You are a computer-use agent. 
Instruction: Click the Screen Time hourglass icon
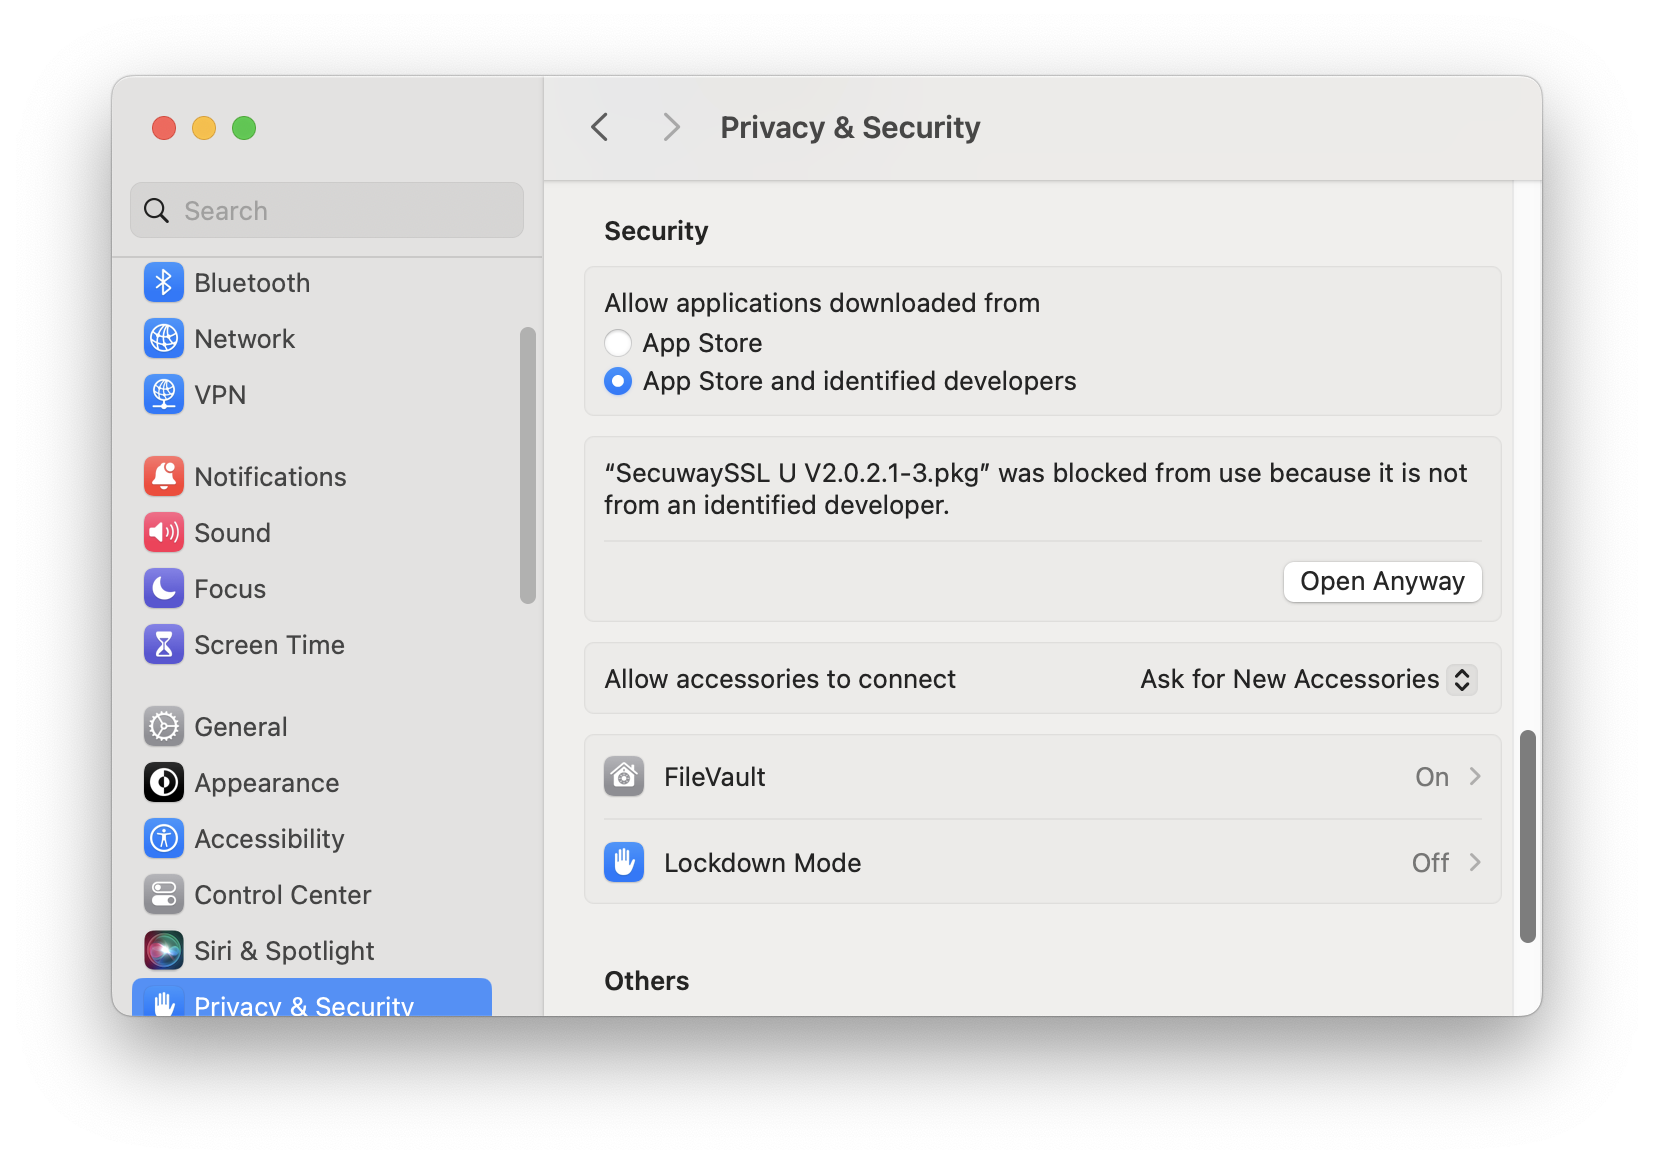164,645
